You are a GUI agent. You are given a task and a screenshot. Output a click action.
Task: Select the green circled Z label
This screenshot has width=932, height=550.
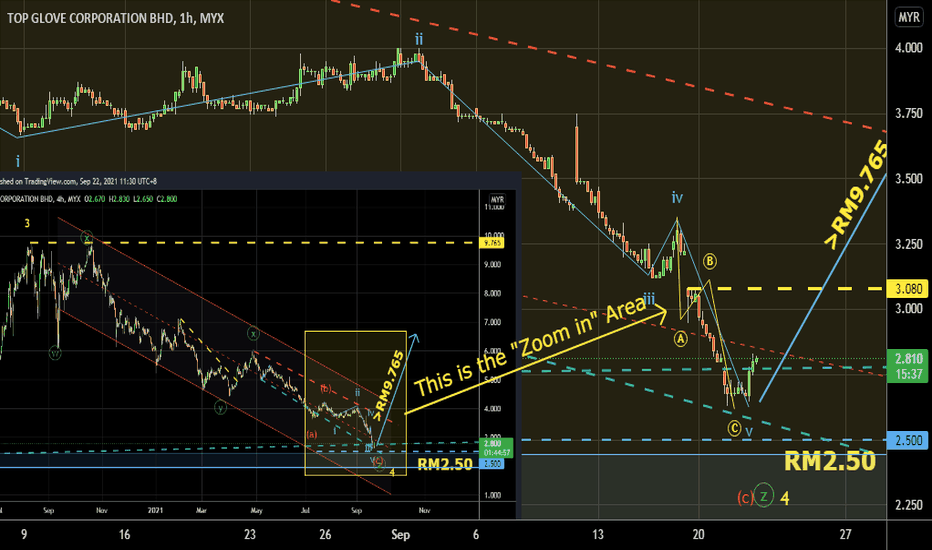[x=764, y=495]
